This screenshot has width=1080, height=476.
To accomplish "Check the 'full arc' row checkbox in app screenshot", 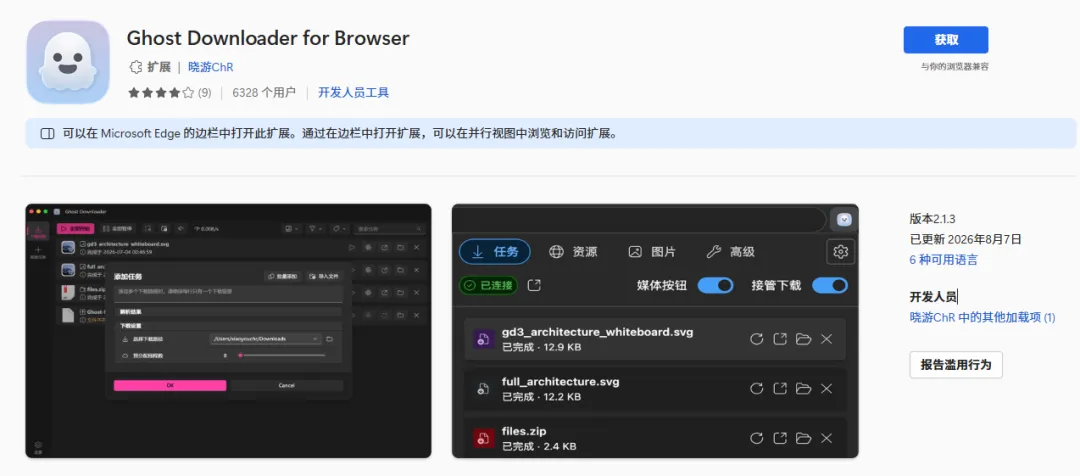I will pyautogui.click(x=83, y=266).
